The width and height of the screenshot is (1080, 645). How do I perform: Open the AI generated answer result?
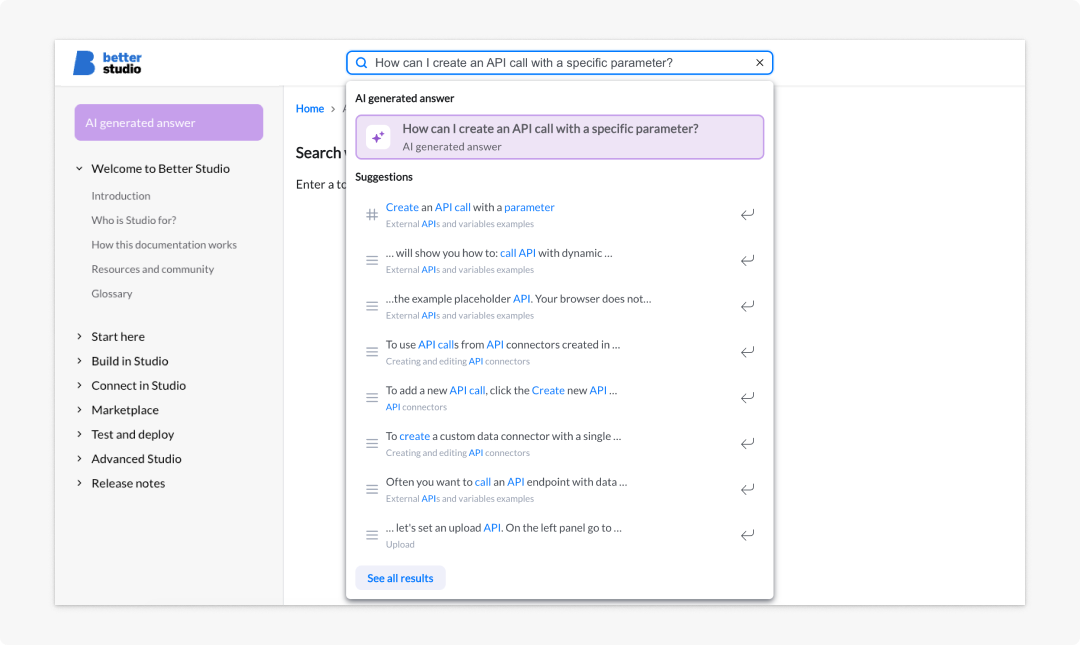click(559, 137)
